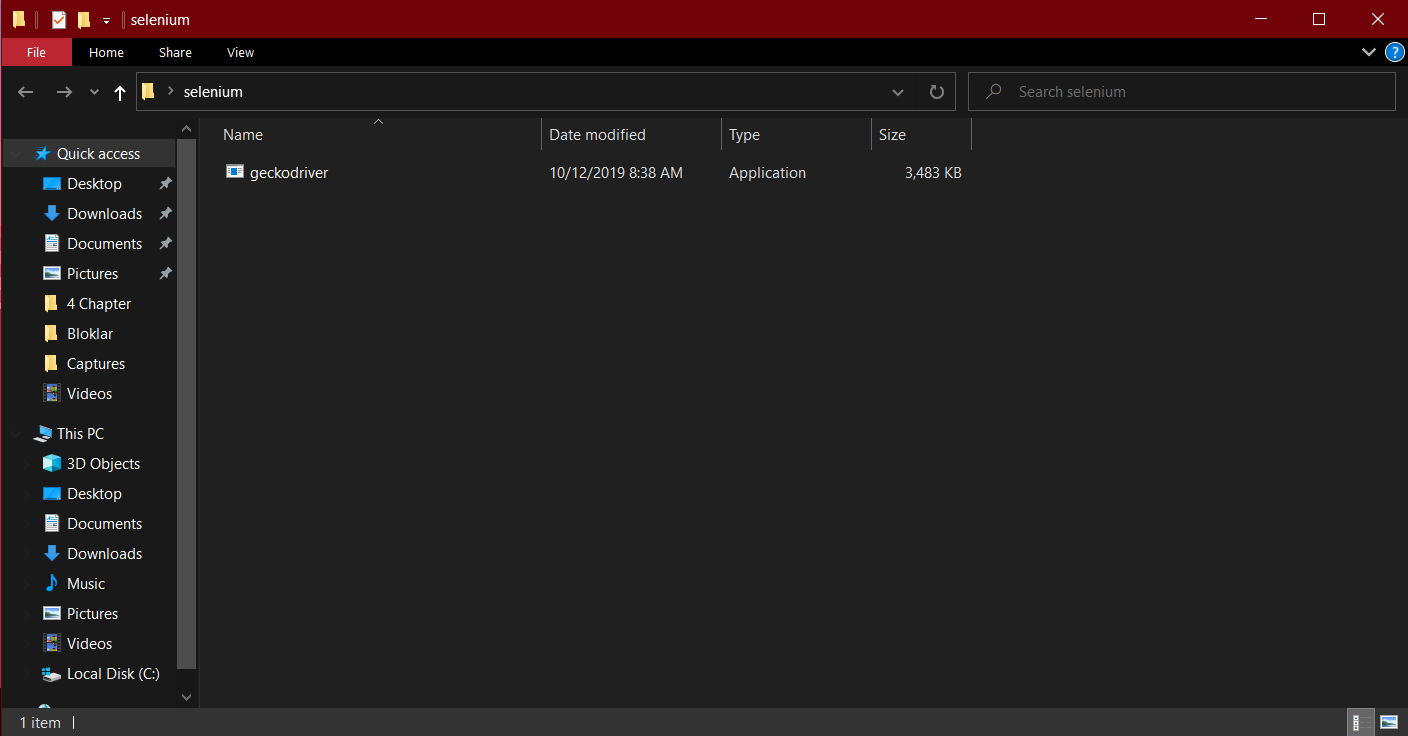Click the 10/12/2019 8:38 AM date cell
Viewport: 1408px width, 736px height.
(x=616, y=173)
